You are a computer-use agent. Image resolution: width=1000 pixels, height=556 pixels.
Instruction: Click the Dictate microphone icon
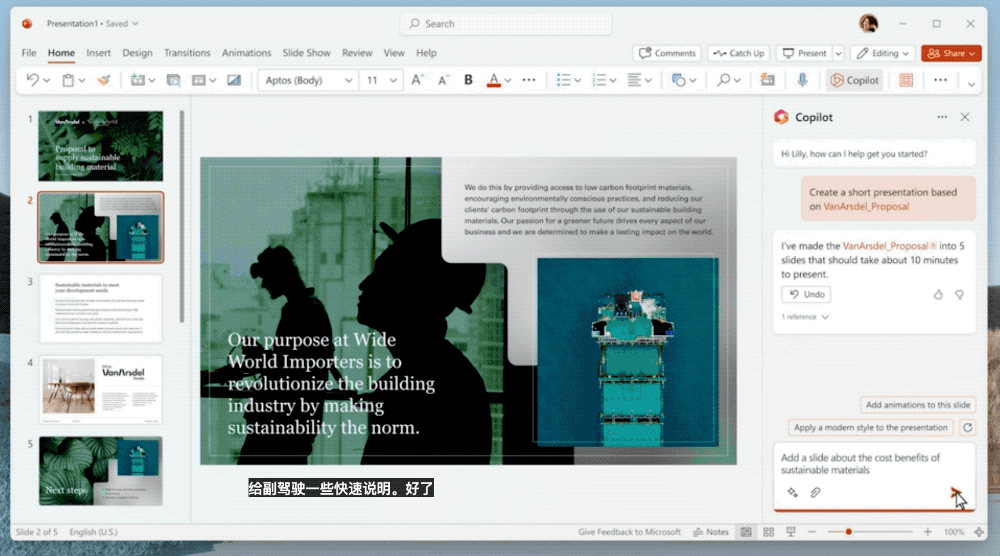(x=802, y=80)
